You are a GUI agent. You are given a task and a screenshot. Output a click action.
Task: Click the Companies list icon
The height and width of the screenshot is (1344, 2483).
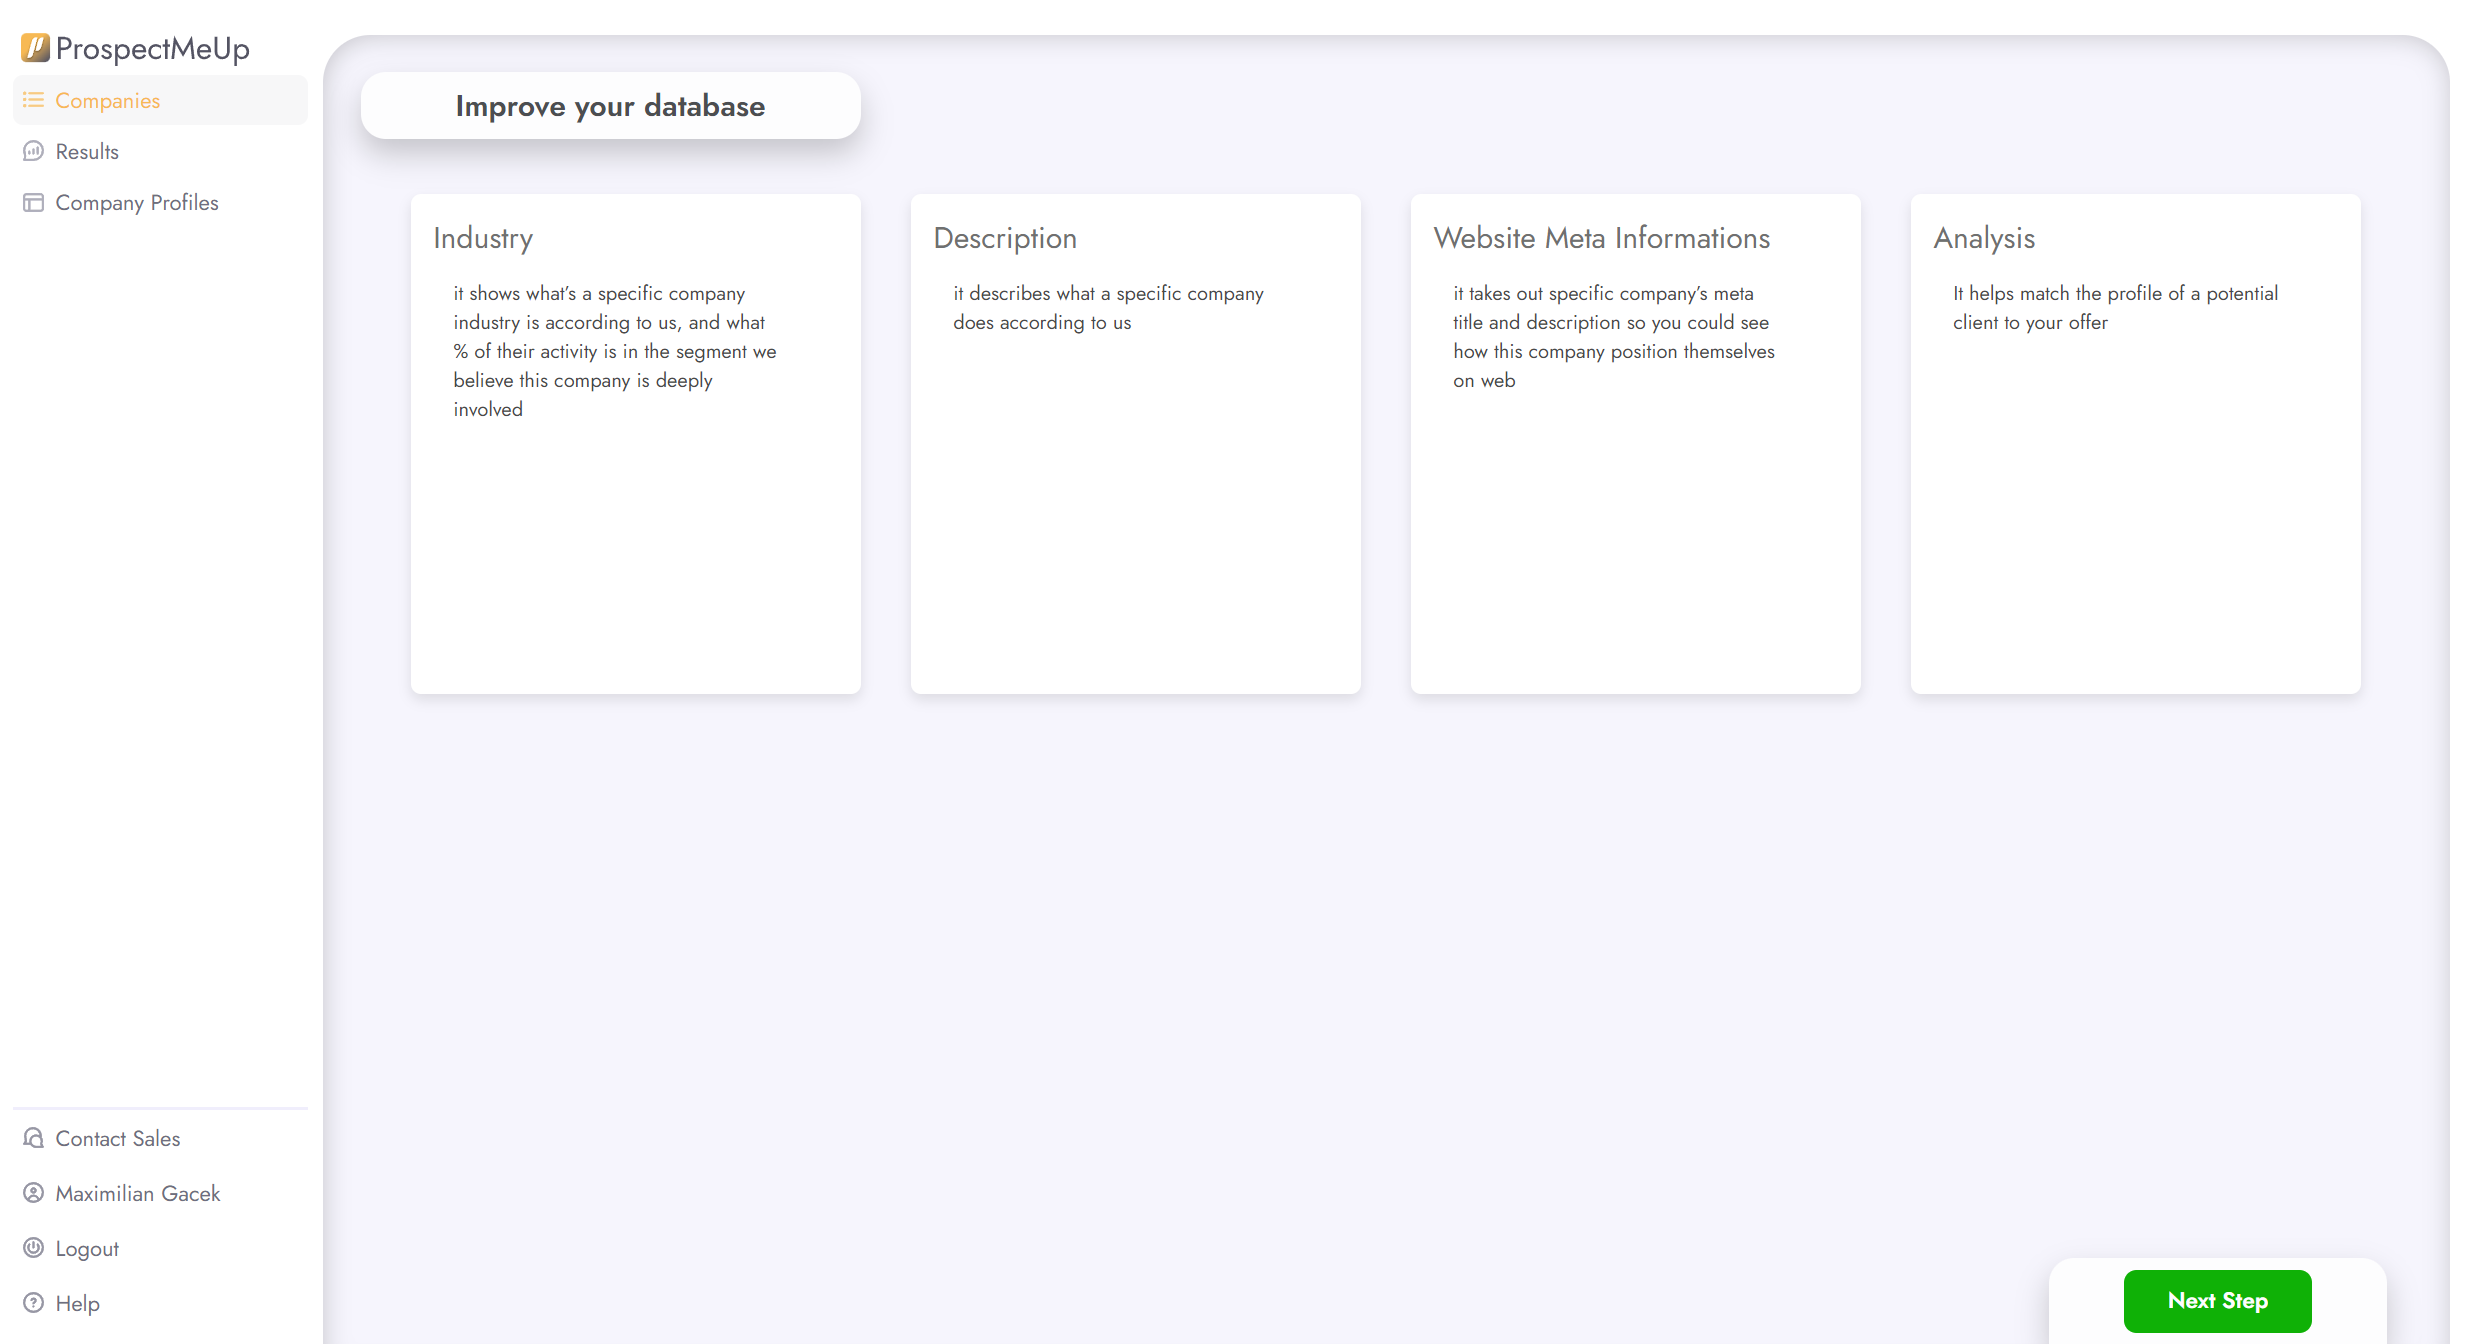click(33, 100)
